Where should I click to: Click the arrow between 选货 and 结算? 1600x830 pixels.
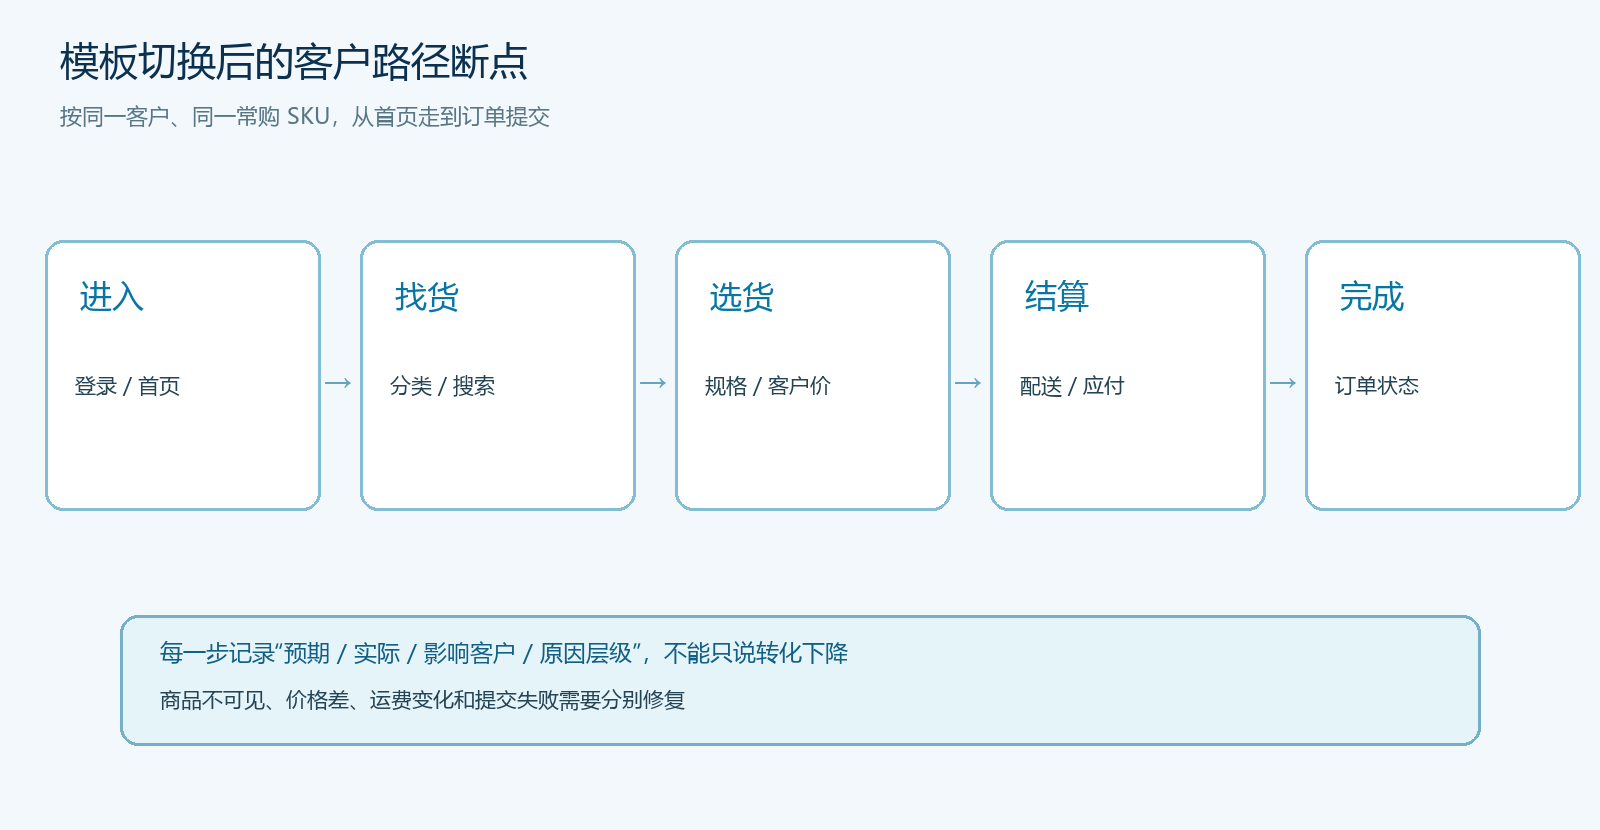(968, 383)
